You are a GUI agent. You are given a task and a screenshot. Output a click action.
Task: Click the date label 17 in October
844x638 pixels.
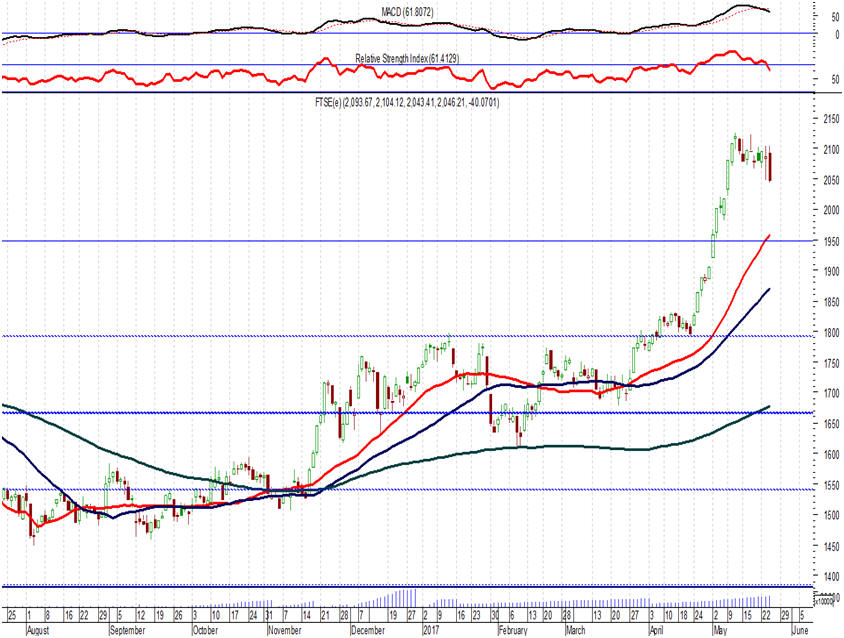[234, 615]
